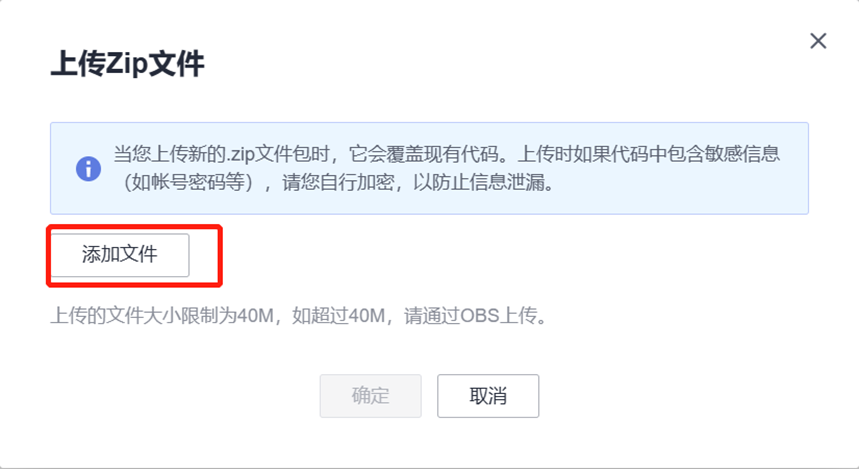Confirm the upload with the 确定 button
Image resolution: width=859 pixels, height=469 pixels.
click(x=370, y=396)
